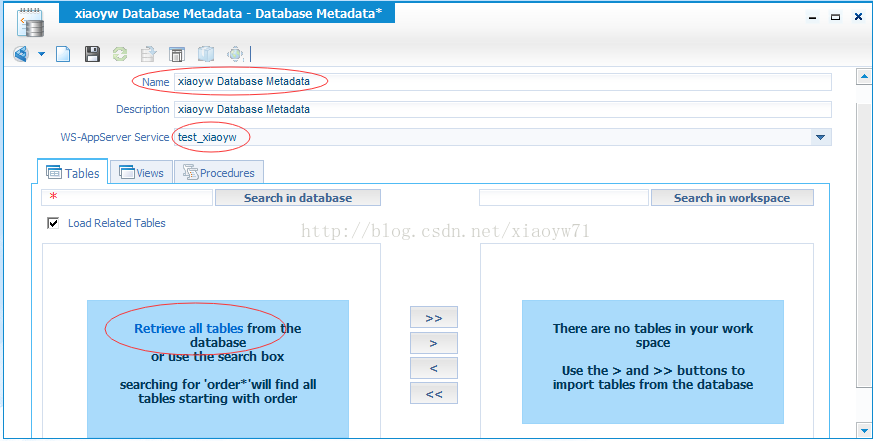Import all tables with the >> button

(x=434, y=317)
